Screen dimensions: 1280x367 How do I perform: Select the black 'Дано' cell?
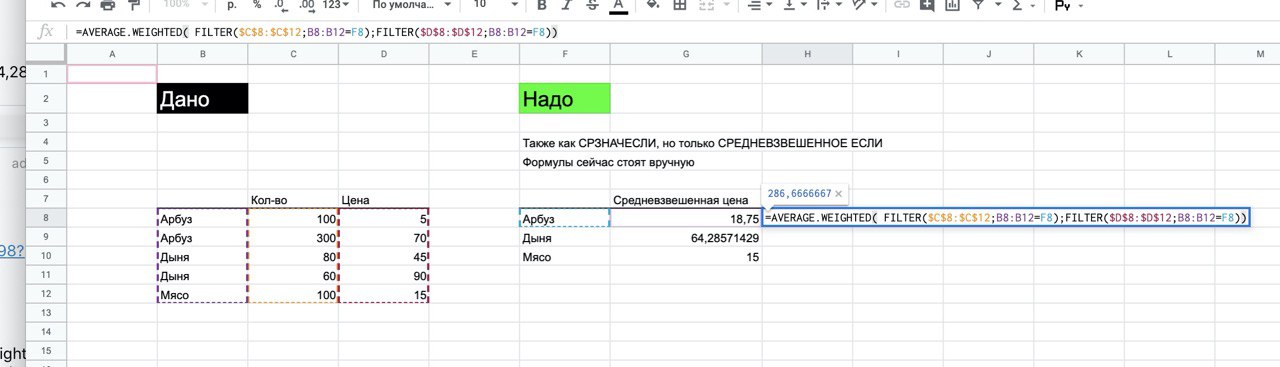(x=202, y=99)
